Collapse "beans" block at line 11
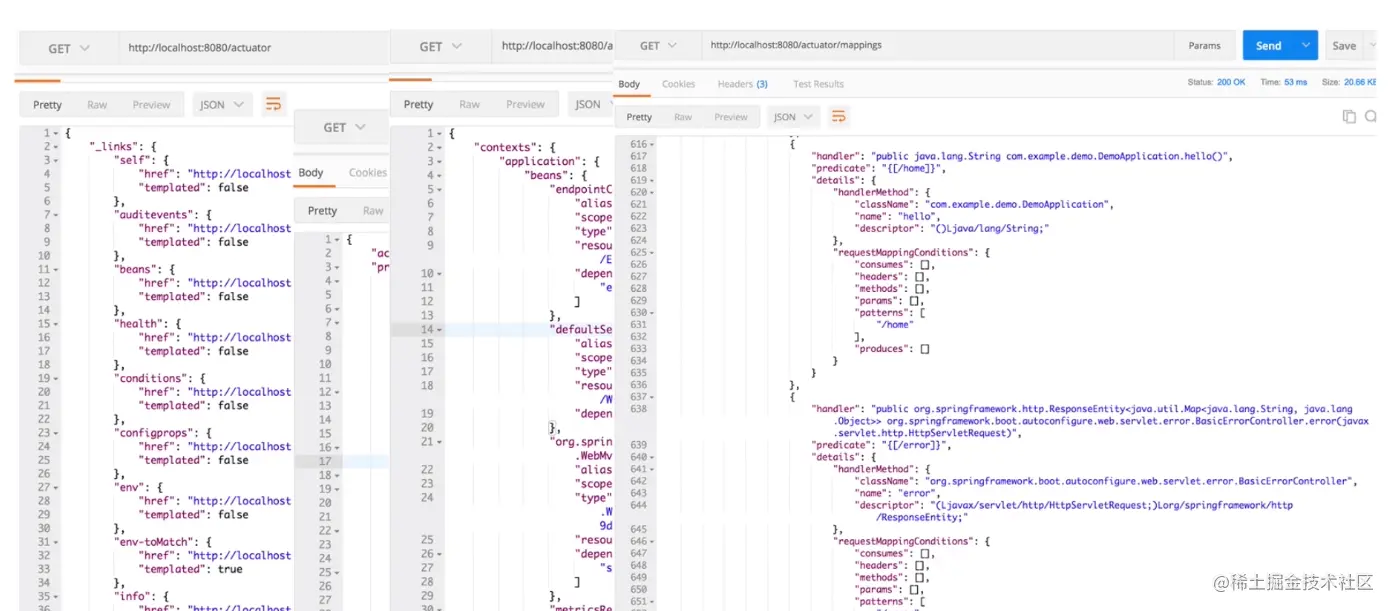 pyautogui.click(x=58, y=269)
